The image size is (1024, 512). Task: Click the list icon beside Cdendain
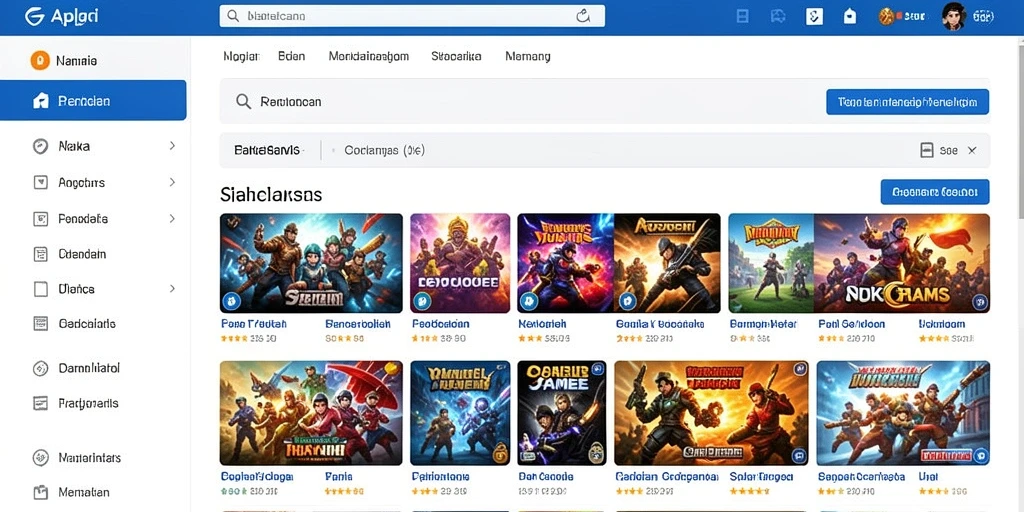pos(40,254)
